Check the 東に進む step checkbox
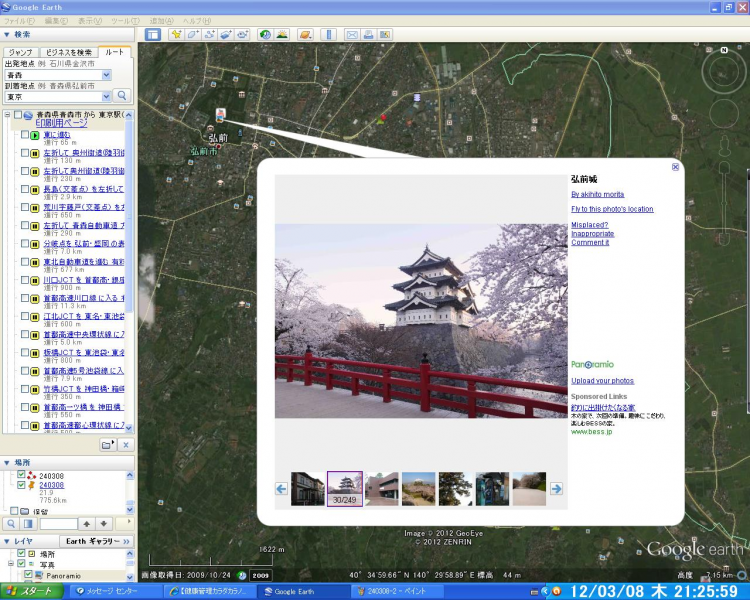Viewport: 750px width, 600px height. coord(24,135)
